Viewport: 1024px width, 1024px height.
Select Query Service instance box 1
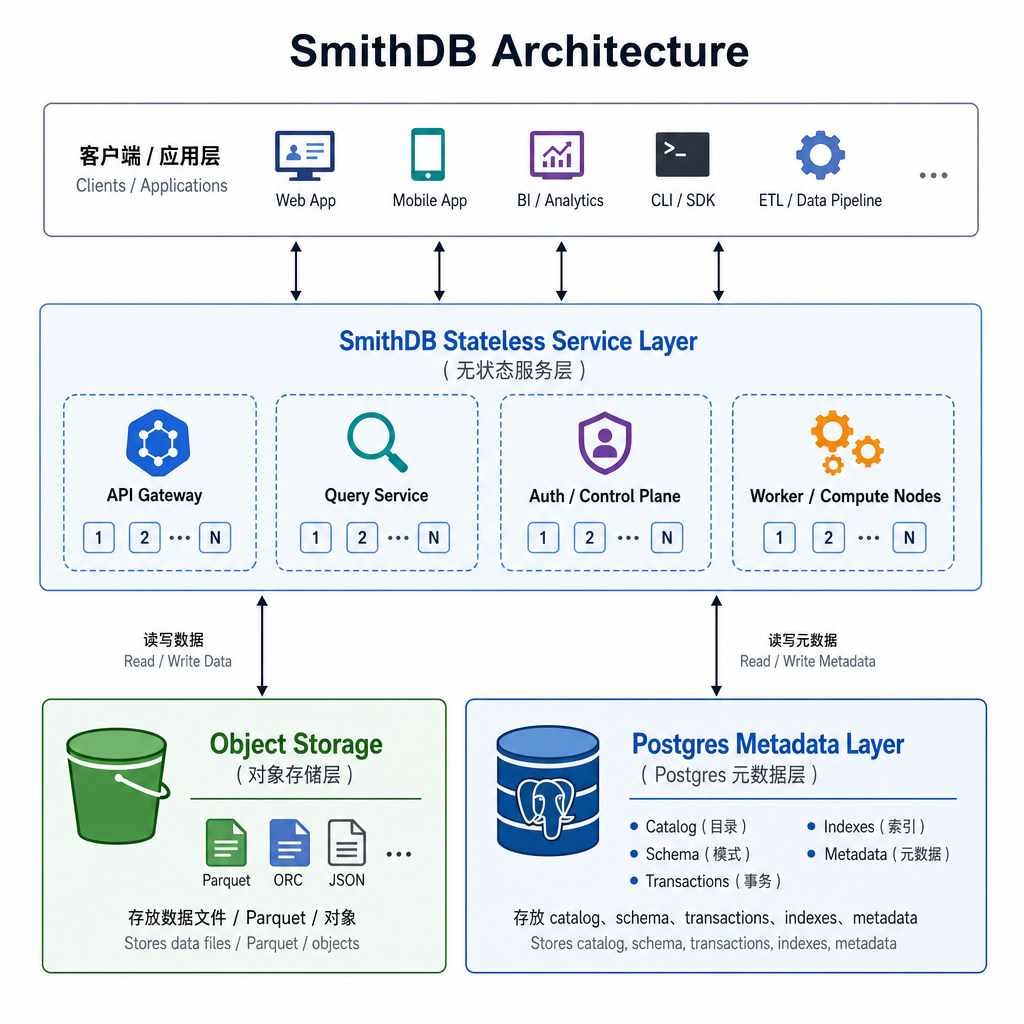(315, 538)
